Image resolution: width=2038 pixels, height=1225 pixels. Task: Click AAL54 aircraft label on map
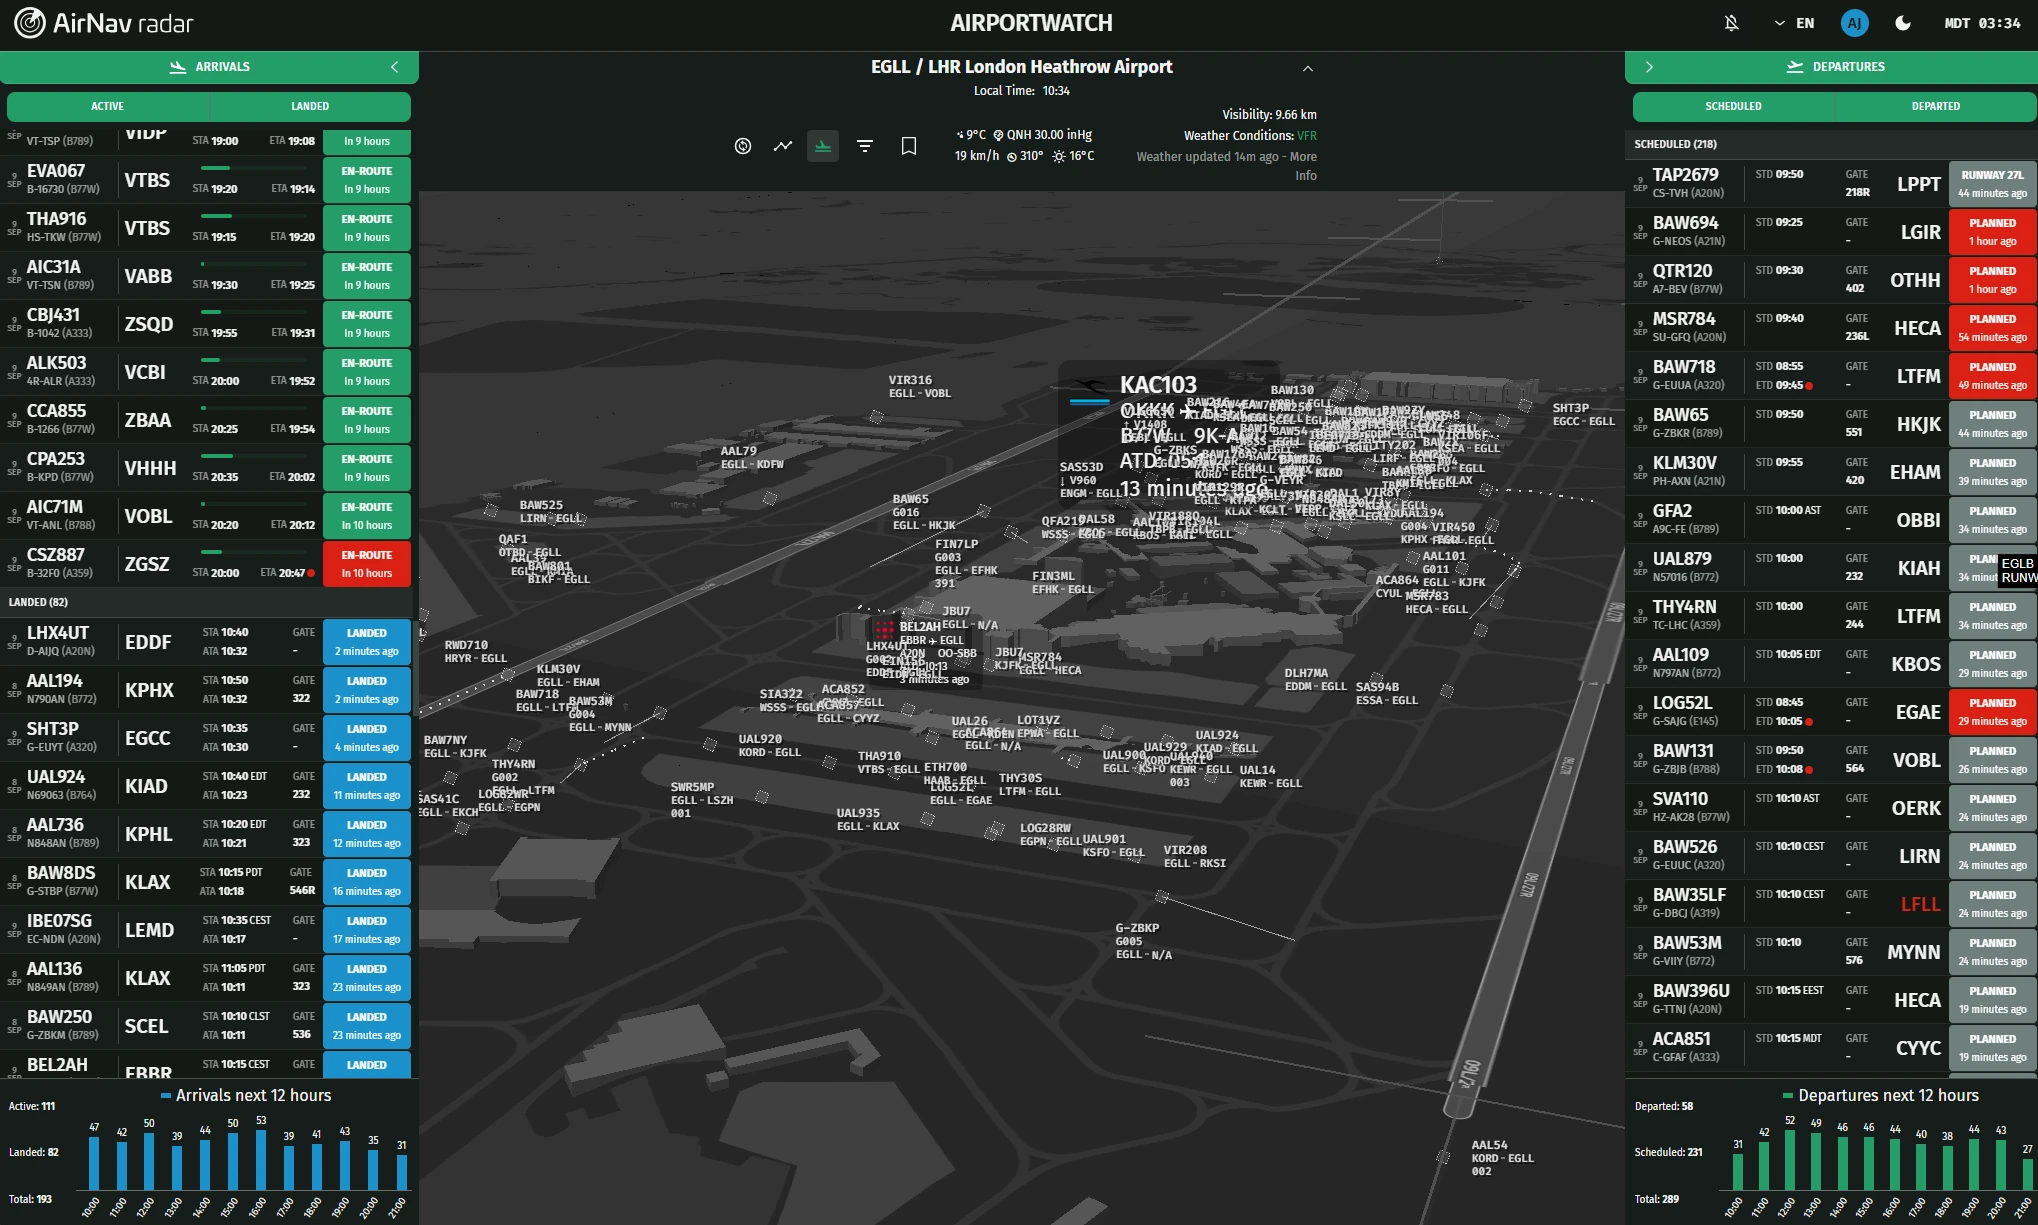pyautogui.click(x=1502, y=1158)
